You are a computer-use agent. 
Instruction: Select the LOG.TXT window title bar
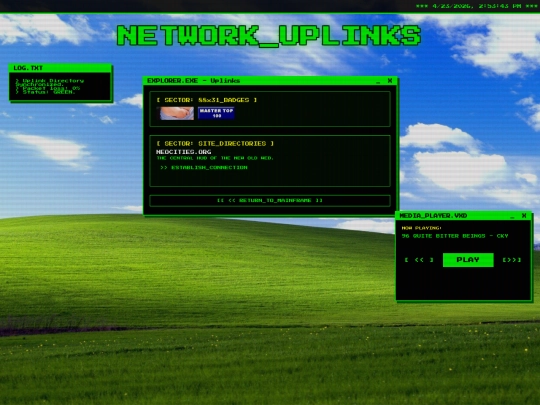[x=60, y=68]
